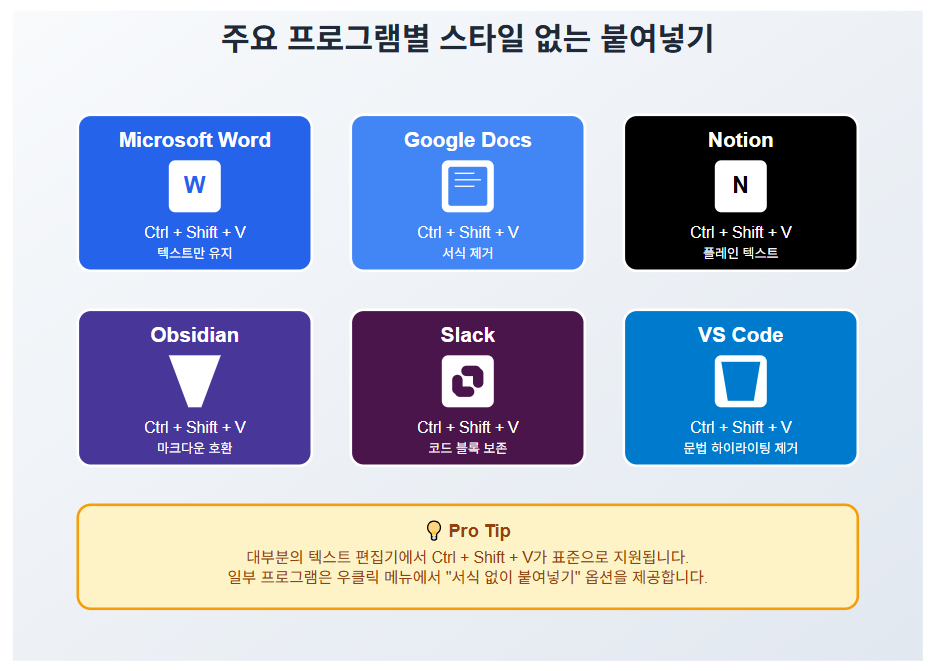Click the tip line starting '대부분의 텍스트 편집기에서'
This screenshot has height=671, width=939.
[x=468, y=557]
